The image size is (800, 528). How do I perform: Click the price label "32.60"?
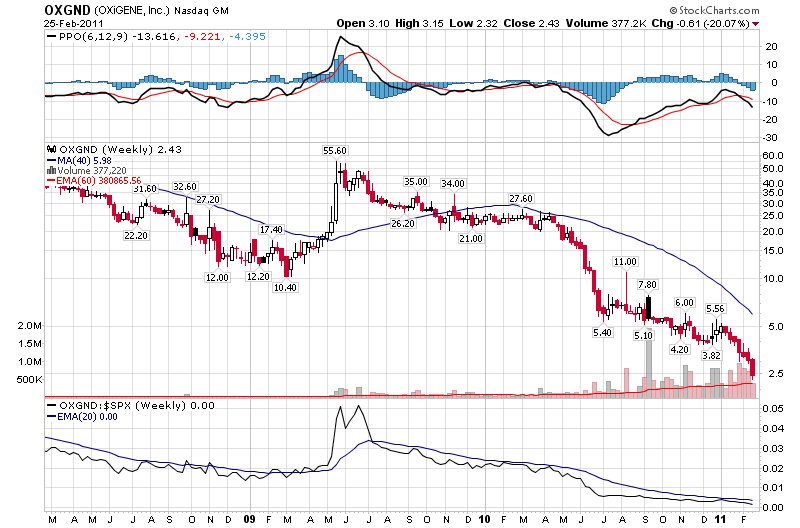pos(185,187)
